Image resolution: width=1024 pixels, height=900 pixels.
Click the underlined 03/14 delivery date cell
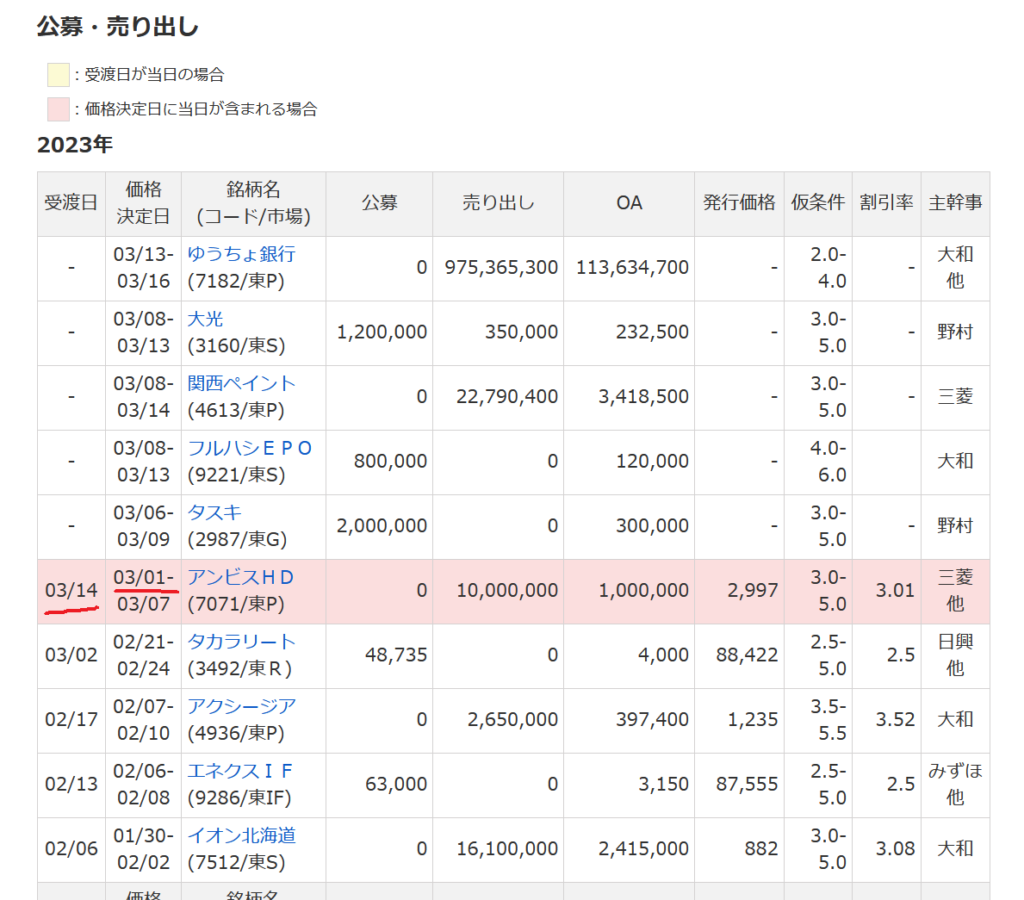[x=71, y=591]
